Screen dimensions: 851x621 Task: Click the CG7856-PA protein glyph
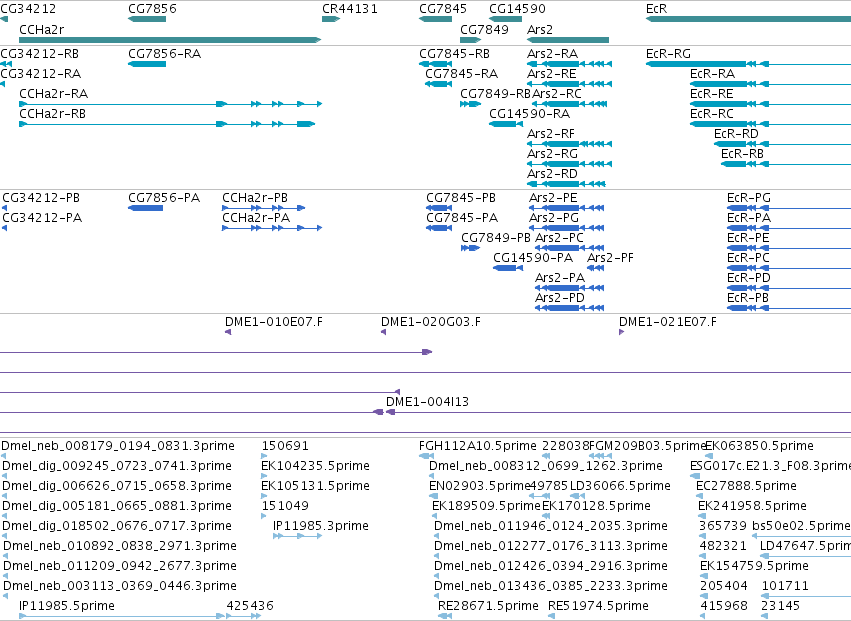click(x=145, y=208)
